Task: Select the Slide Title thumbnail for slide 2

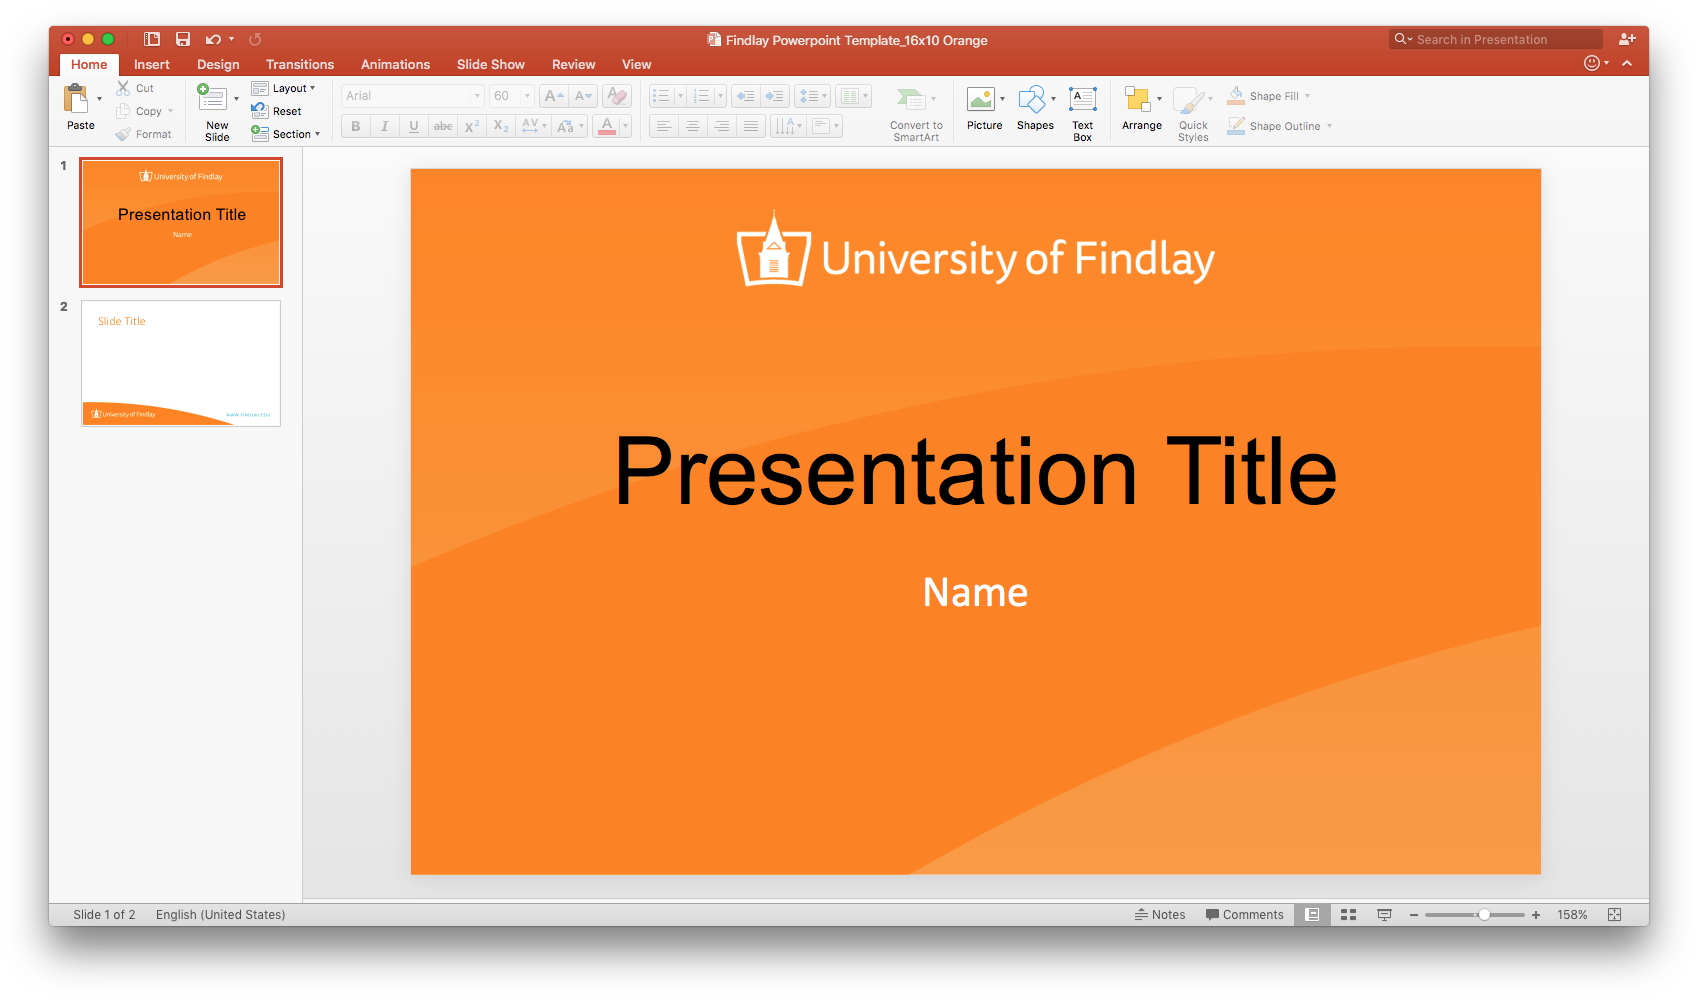Action: [x=180, y=363]
